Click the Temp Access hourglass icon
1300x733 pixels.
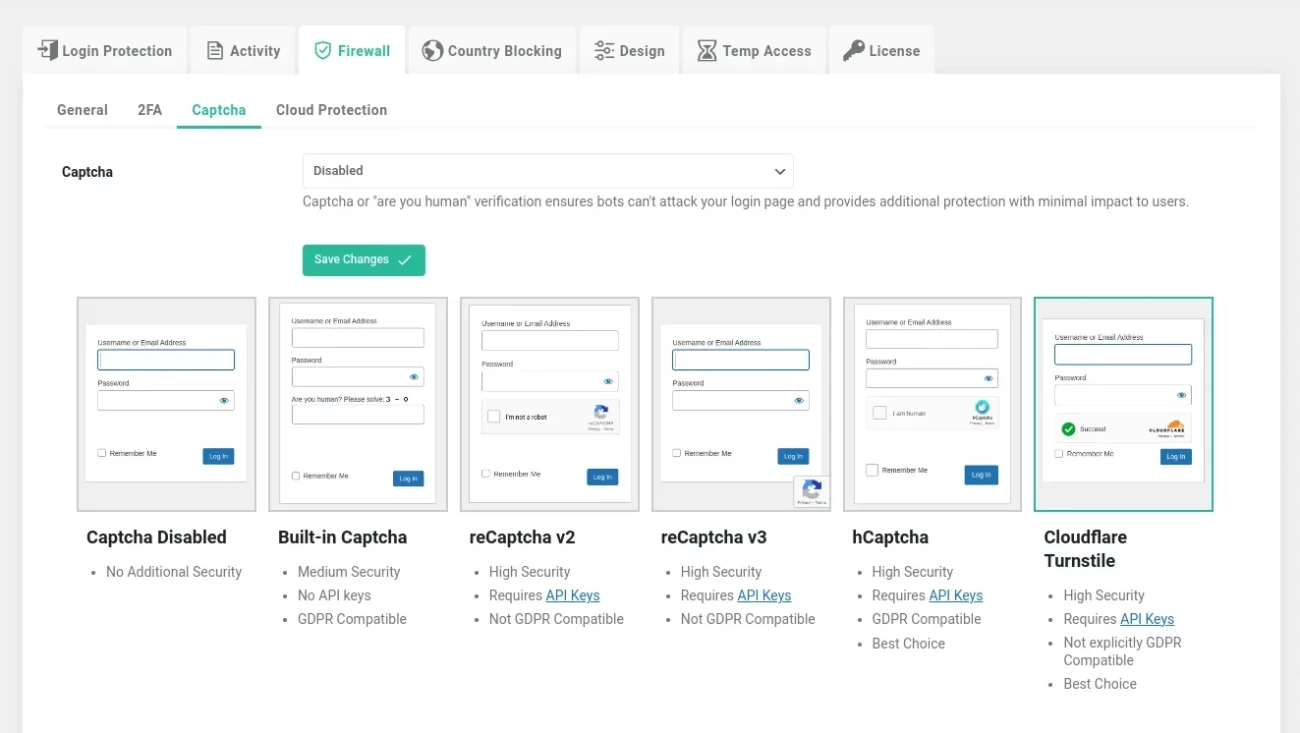(706, 49)
